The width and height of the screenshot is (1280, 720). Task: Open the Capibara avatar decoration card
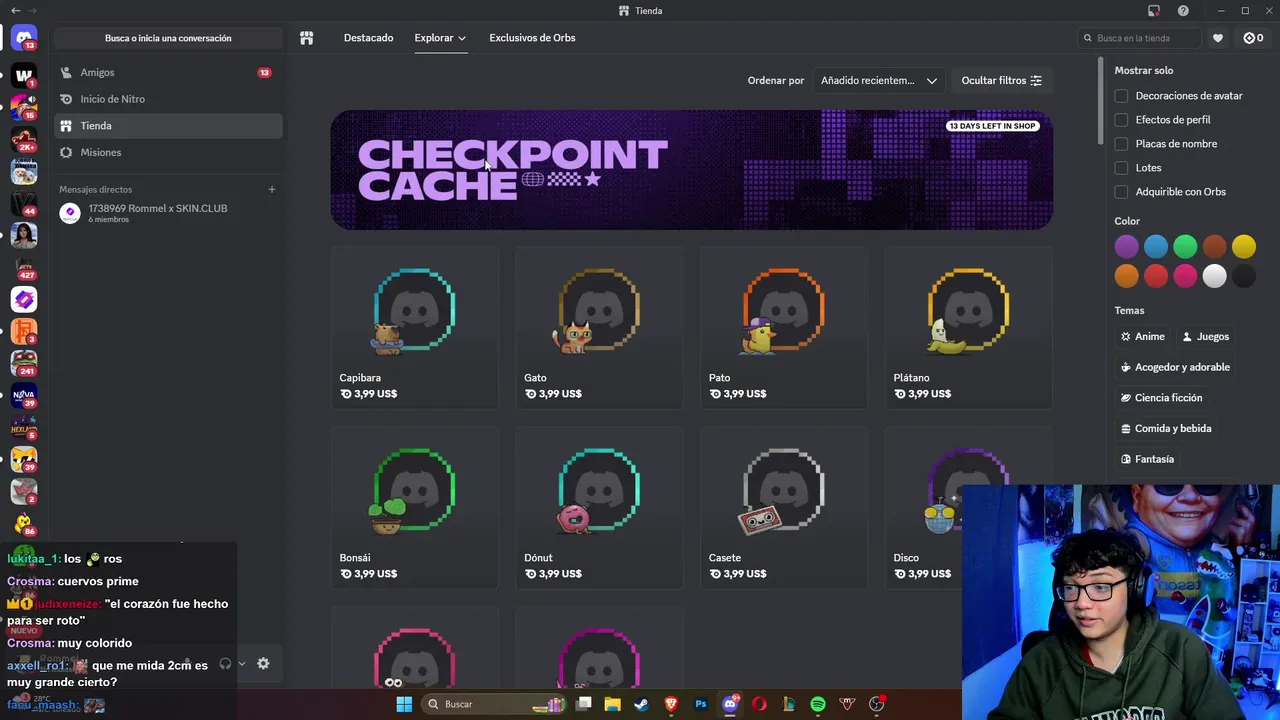pyautogui.click(x=414, y=328)
